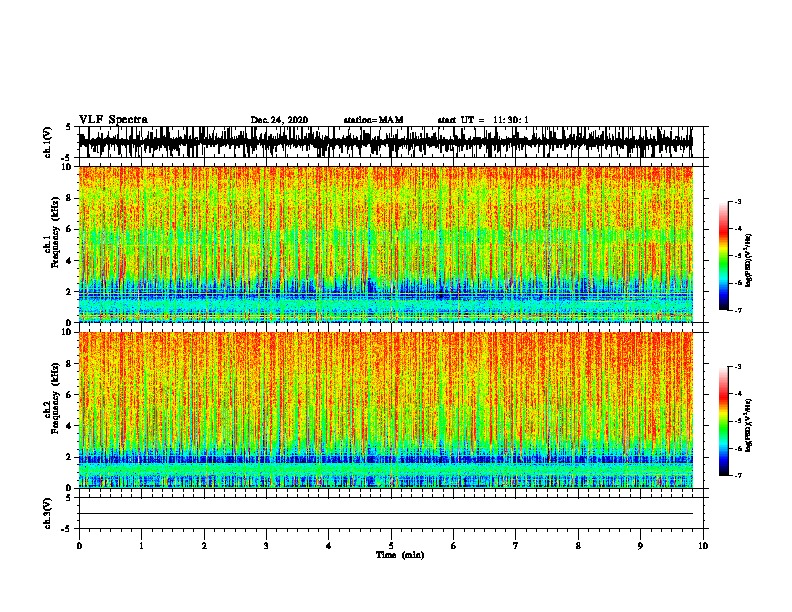This screenshot has height=612, width=792.
Task: Click the "-3" label on ch.2 color scale
Action: click(x=737, y=367)
